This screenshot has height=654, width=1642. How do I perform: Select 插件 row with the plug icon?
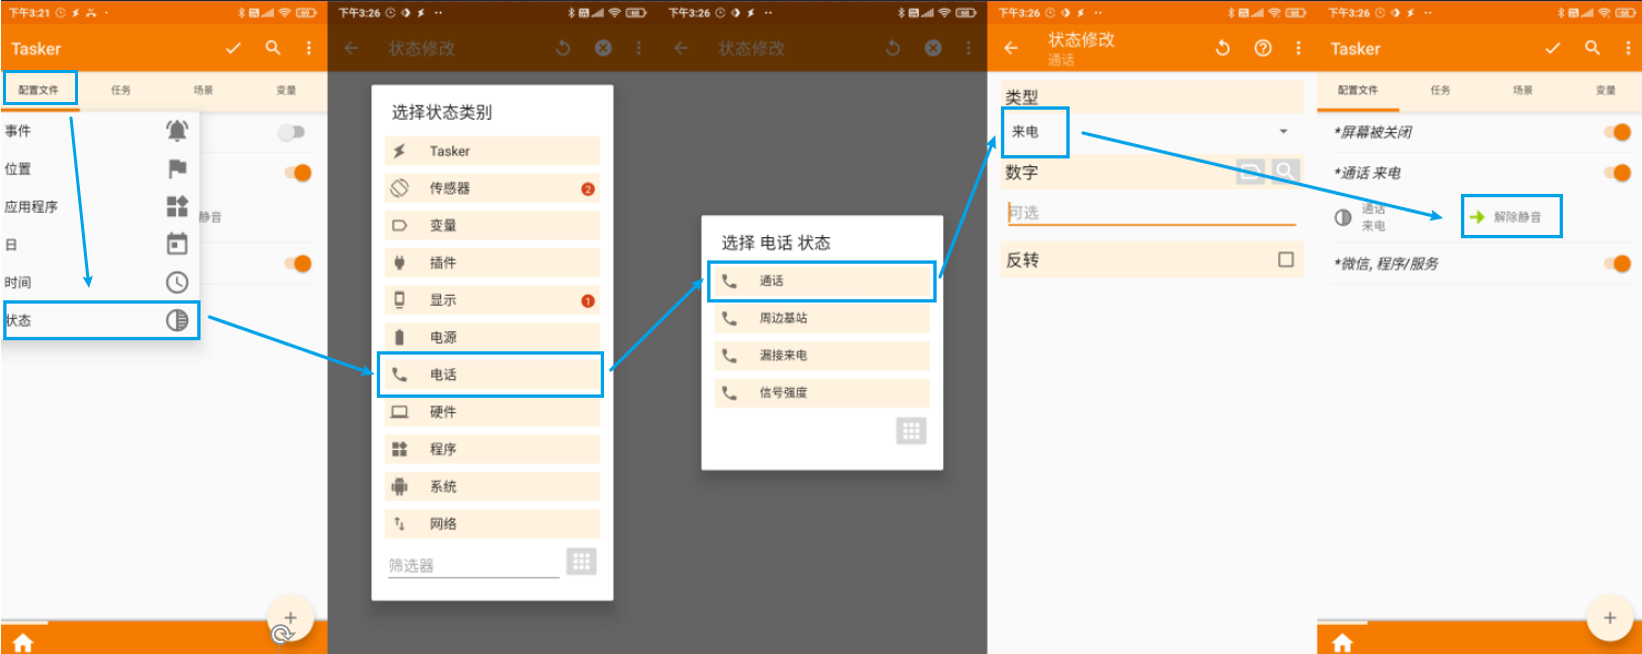click(x=492, y=263)
